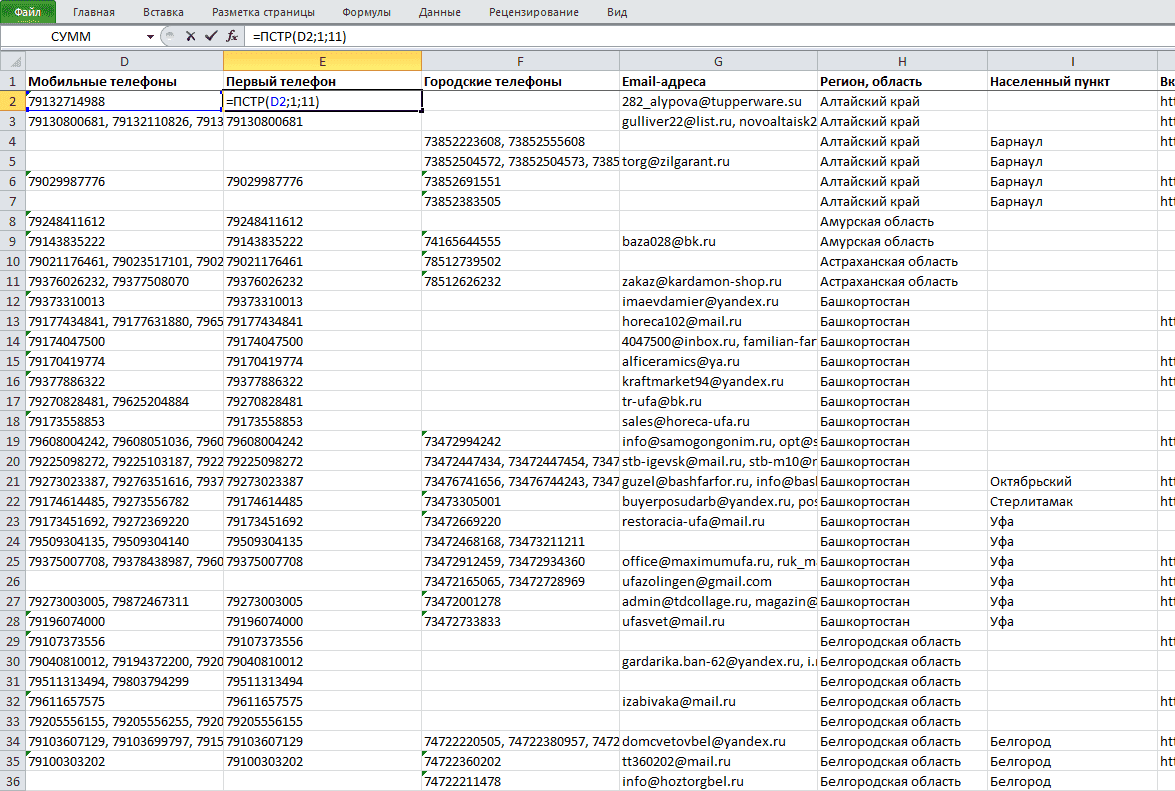
Task: Expand the Name Box function dropdown
Action: point(150,37)
